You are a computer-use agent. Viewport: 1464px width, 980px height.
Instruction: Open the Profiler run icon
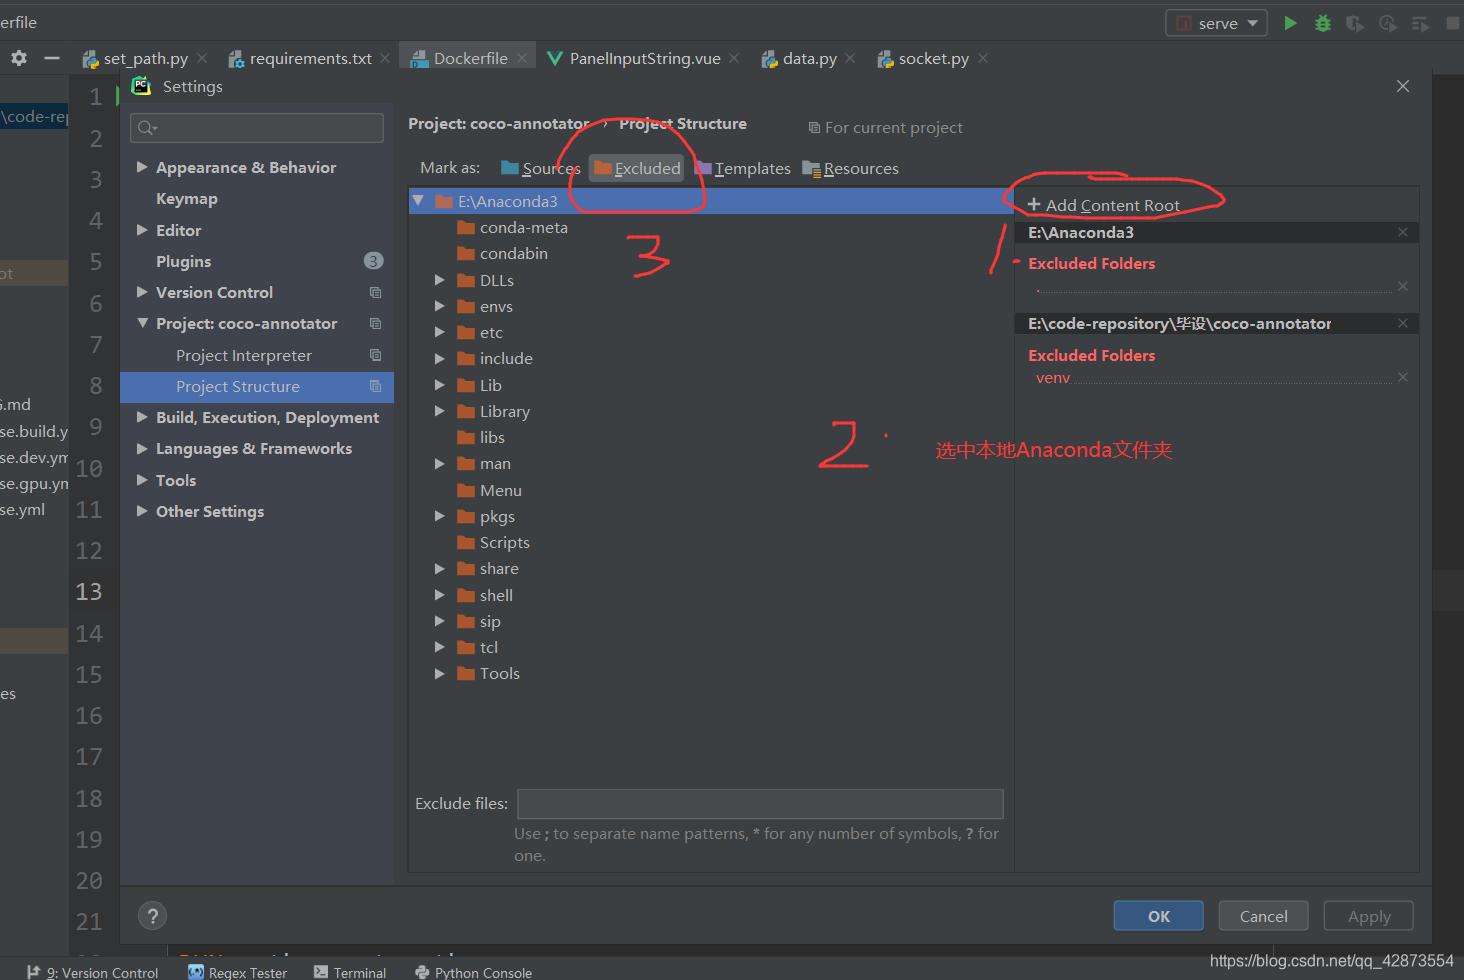point(1388,22)
